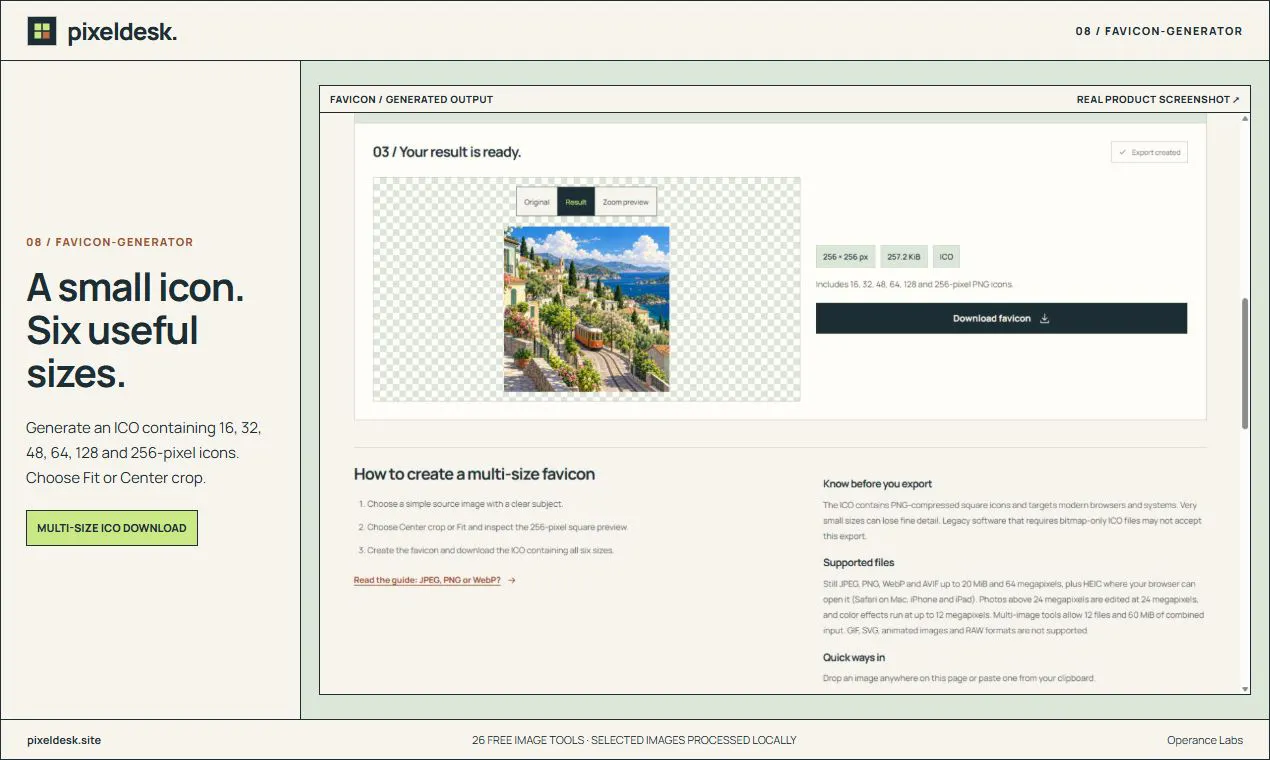
Task: Click the Download favicon button
Action: [1001, 318]
